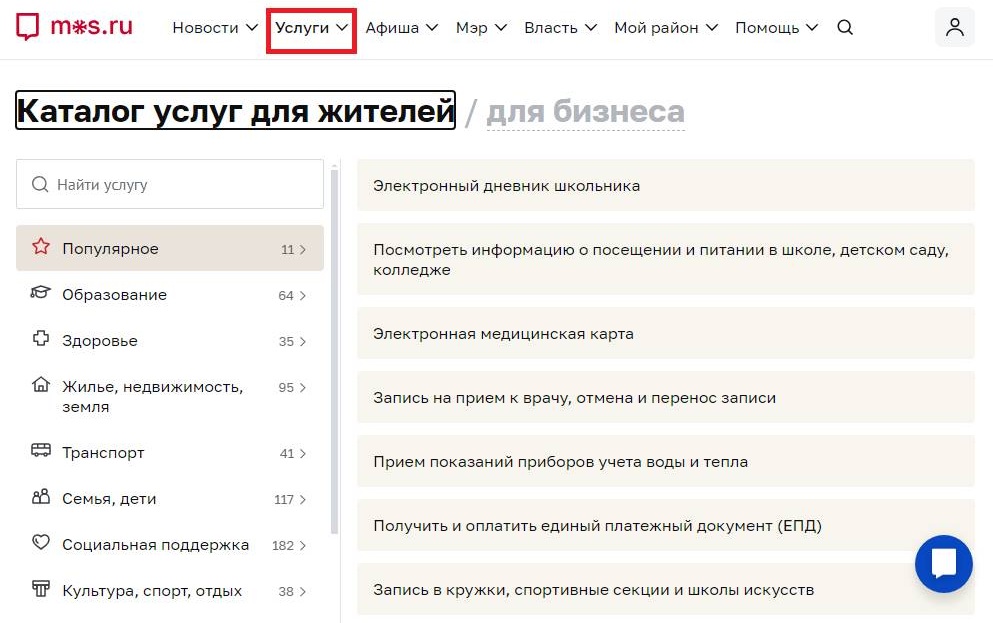Viewport: 993px width, 623px height.
Task: Click the mos.ru speech bubble logo
Action: click(x=27, y=25)
